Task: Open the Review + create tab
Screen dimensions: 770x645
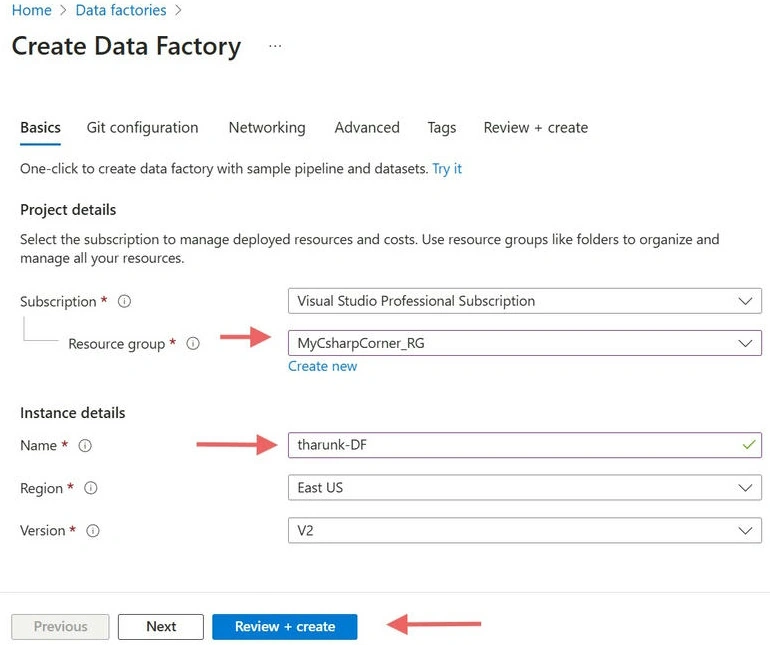Action: point(536,128)
